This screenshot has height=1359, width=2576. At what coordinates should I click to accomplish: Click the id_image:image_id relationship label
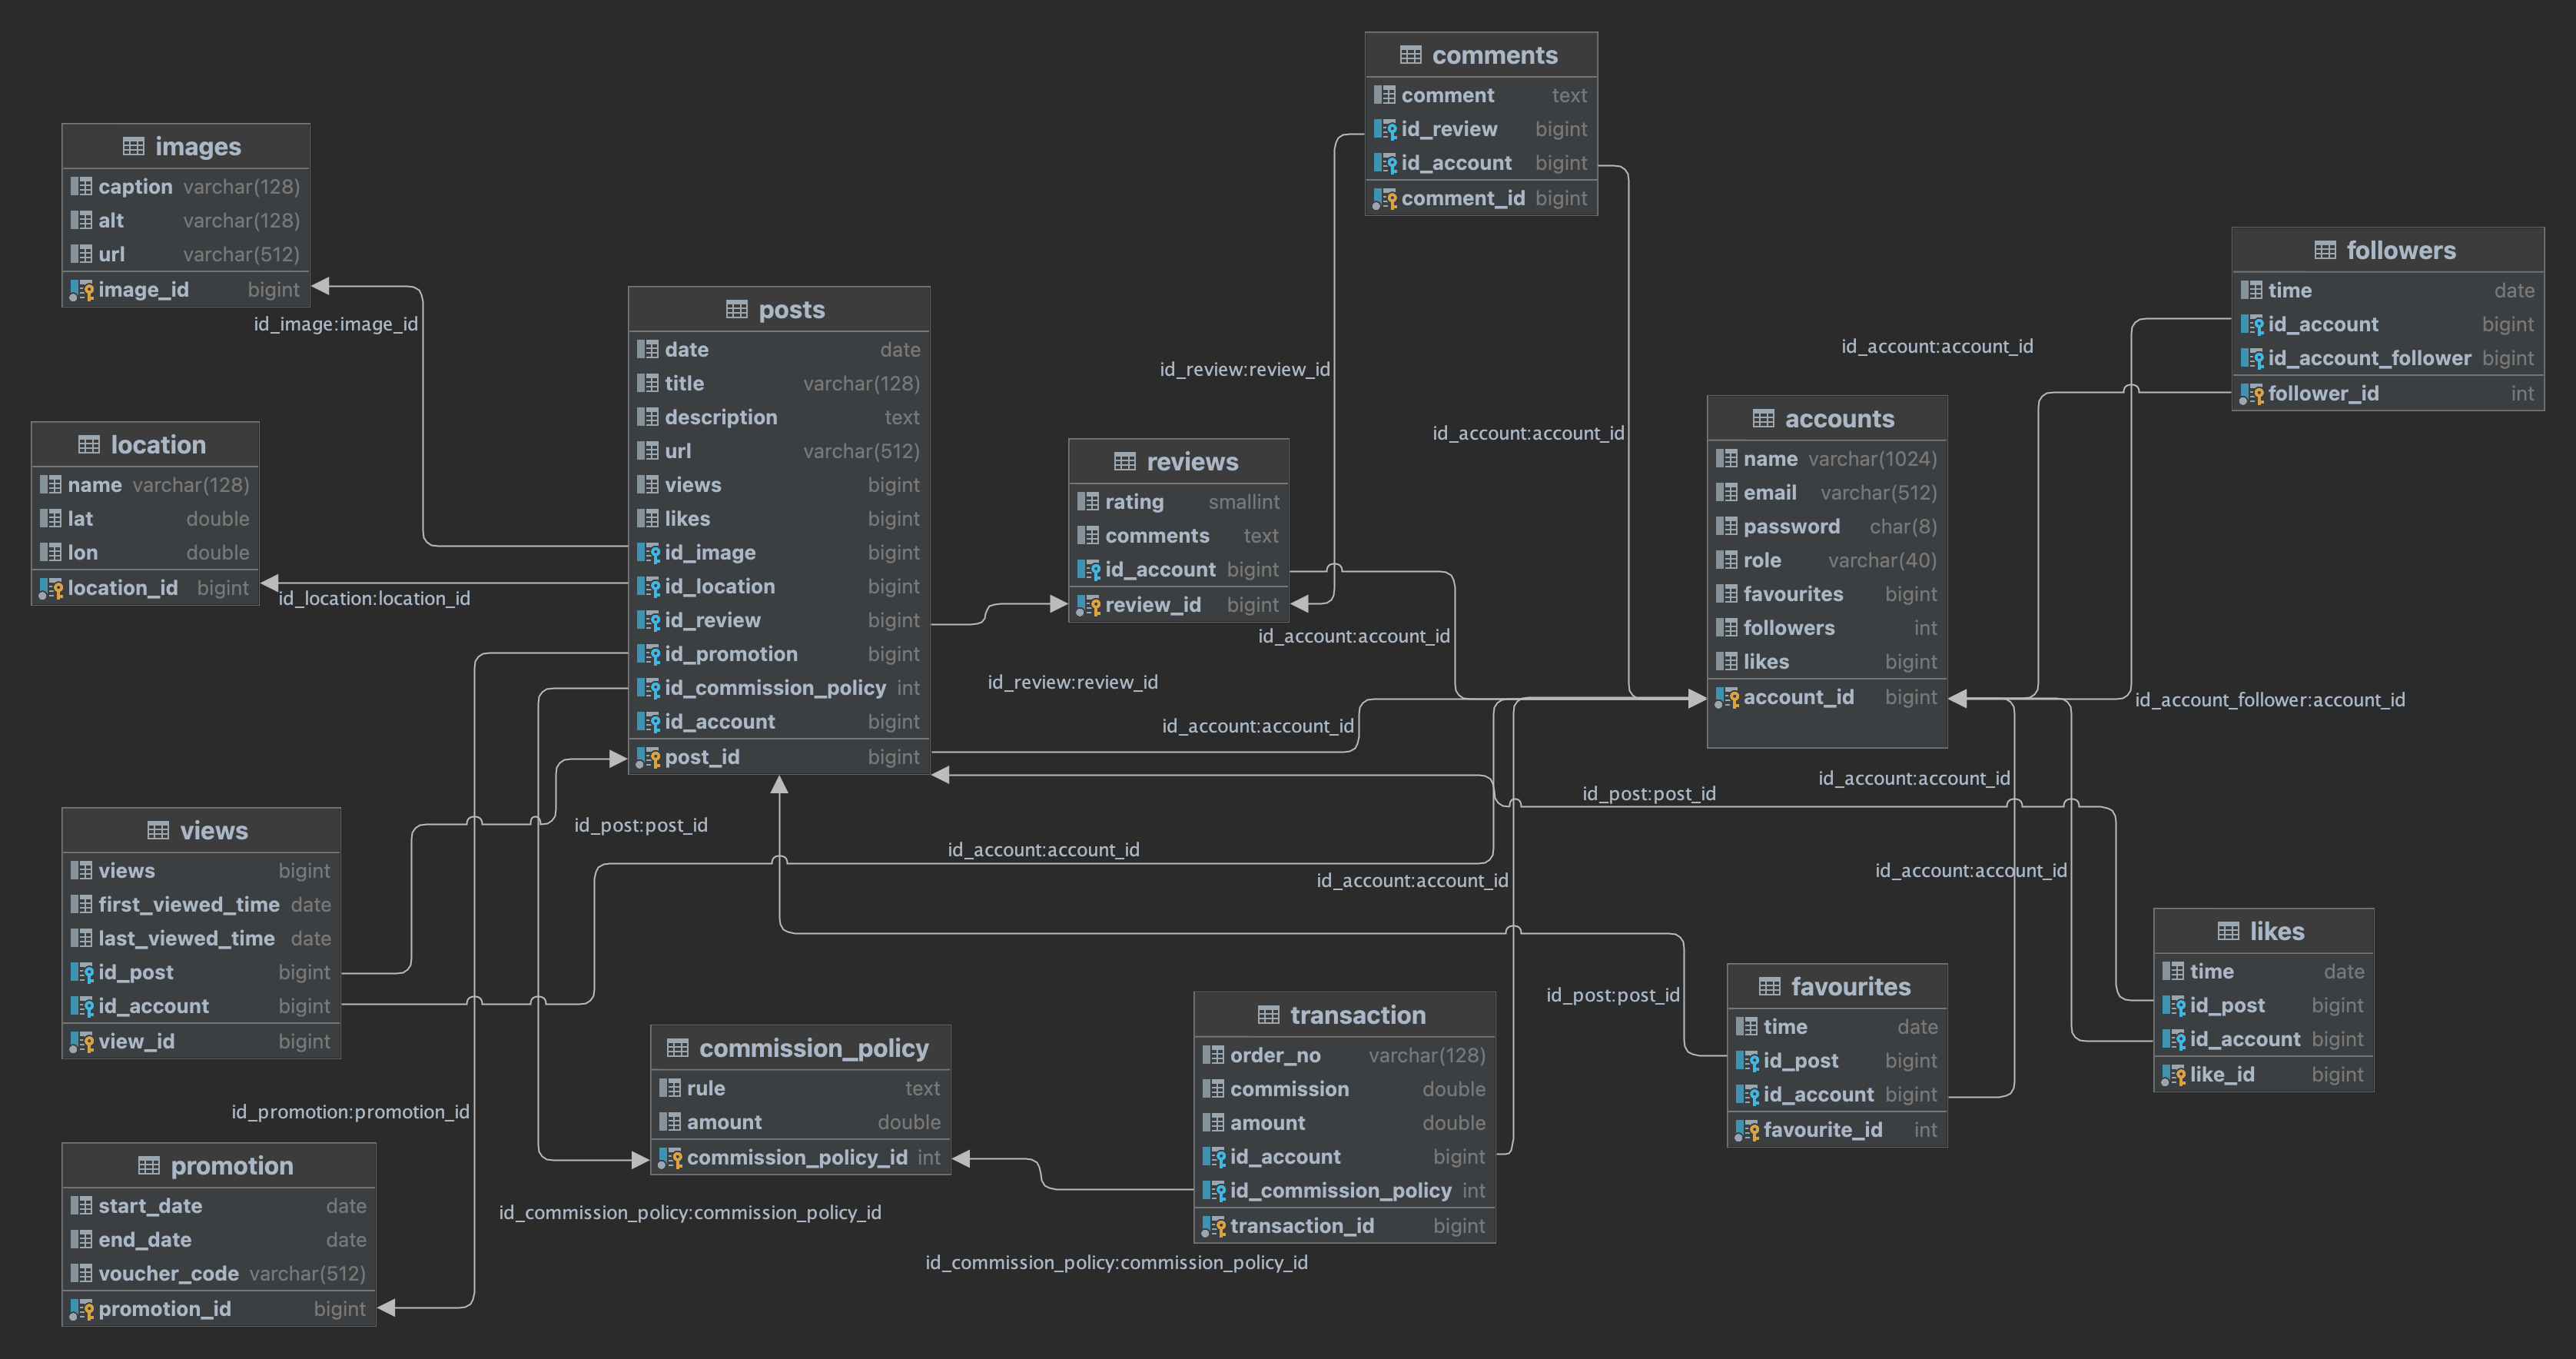pos(335,324)
